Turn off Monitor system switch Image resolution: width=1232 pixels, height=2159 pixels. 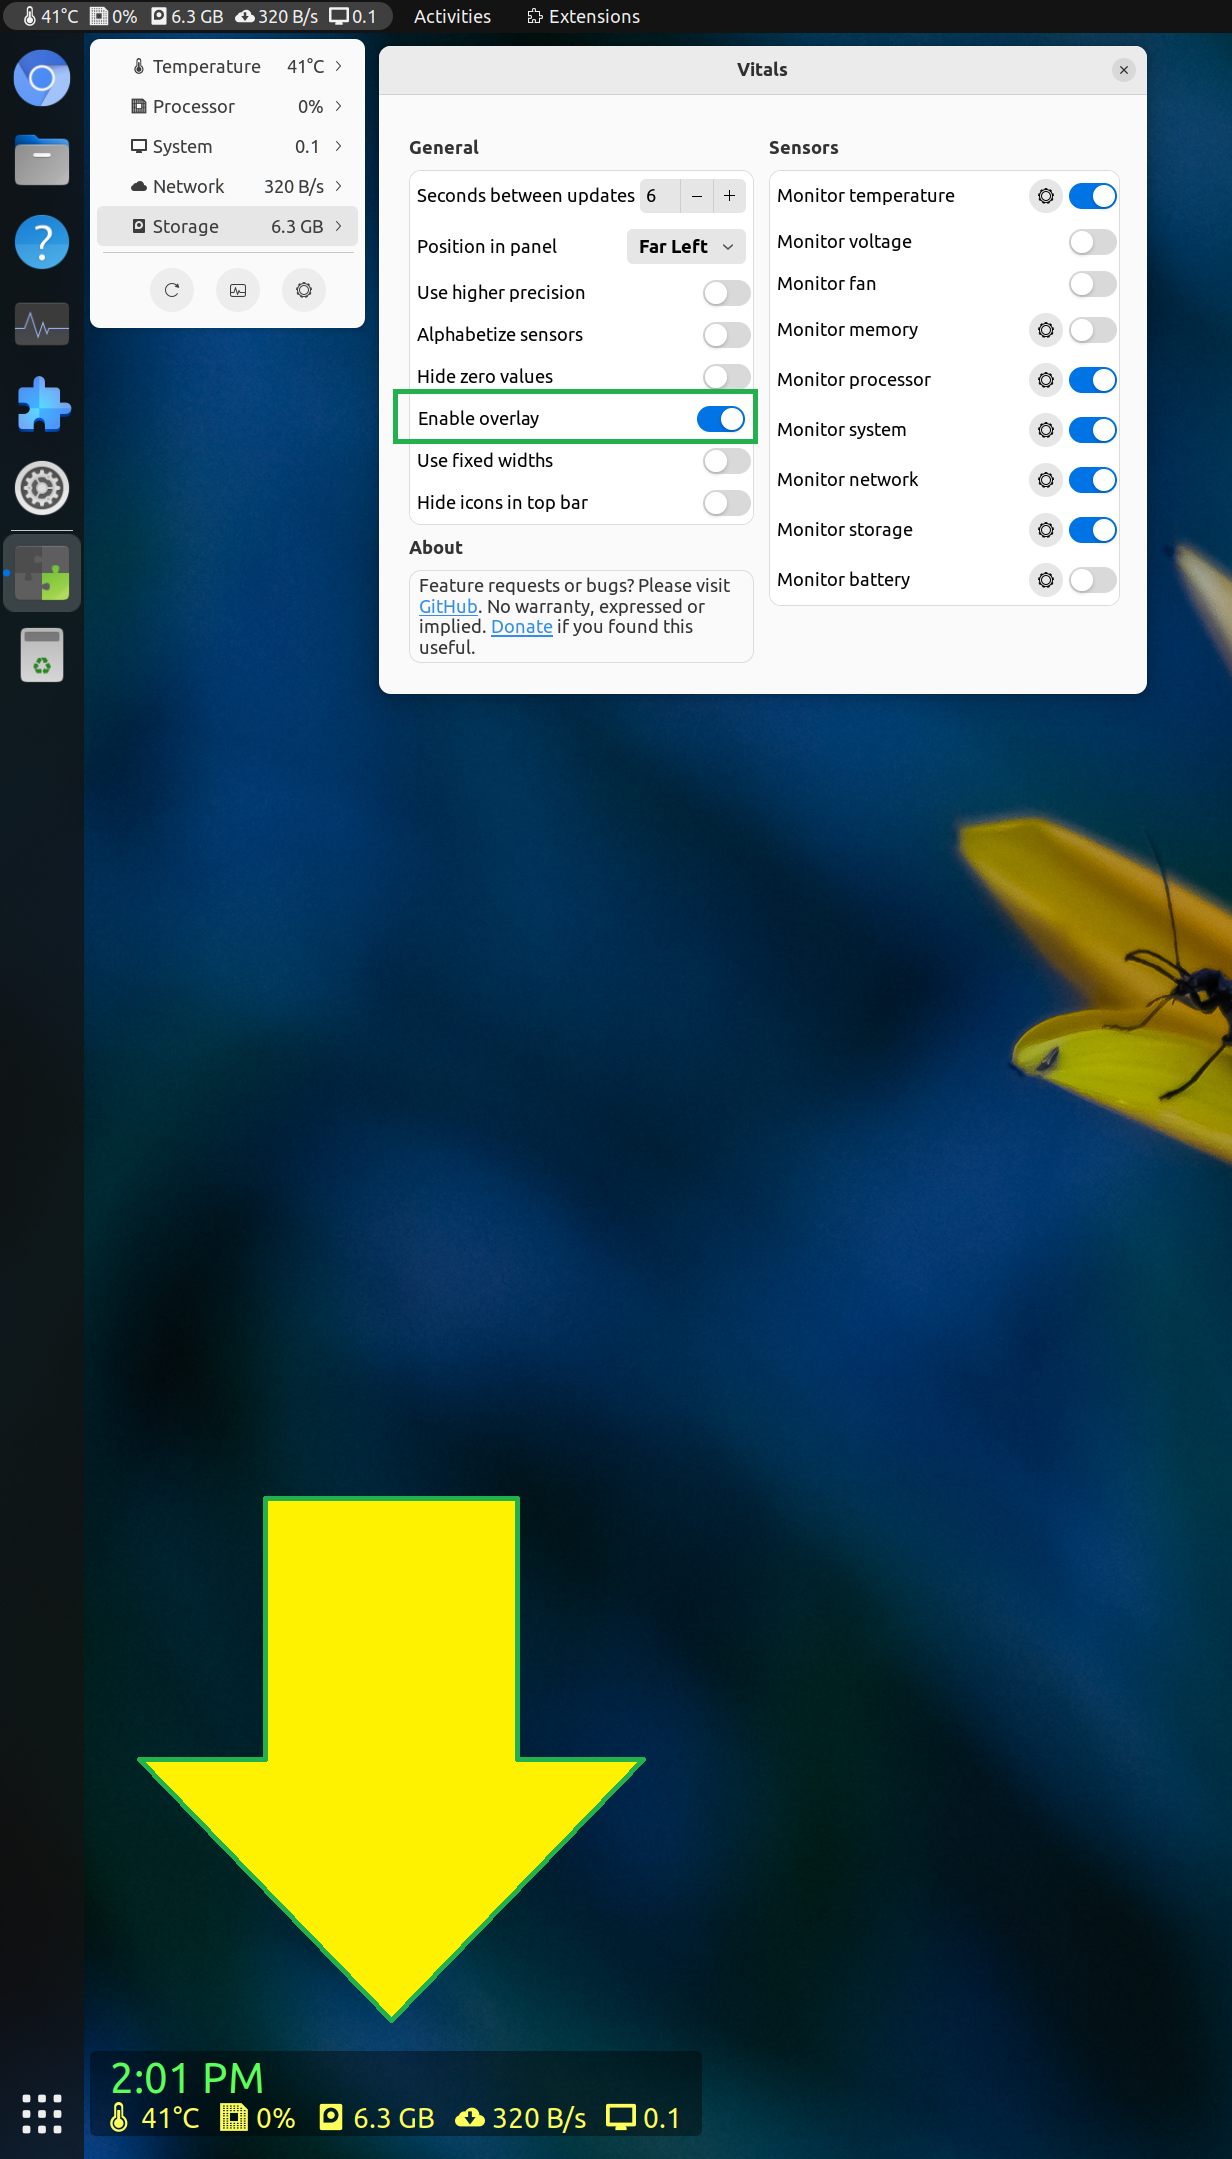pyautogui.click(x=1093, y=430)
